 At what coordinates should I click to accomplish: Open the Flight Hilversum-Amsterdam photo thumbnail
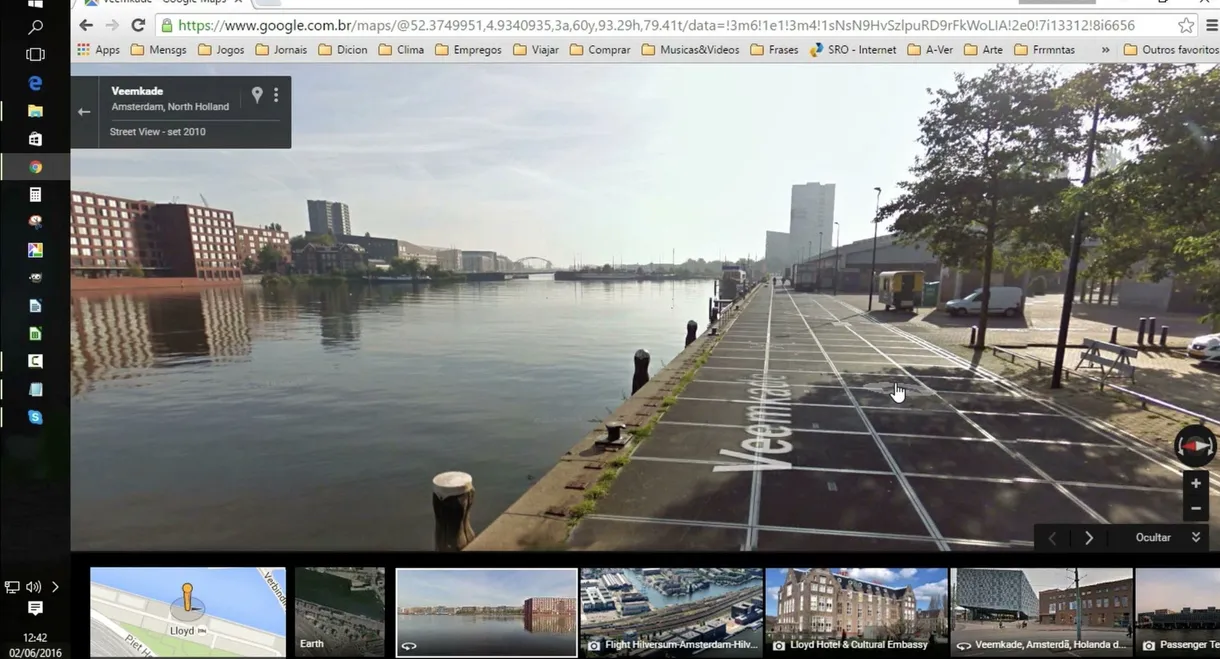click(x=671, y=612)
